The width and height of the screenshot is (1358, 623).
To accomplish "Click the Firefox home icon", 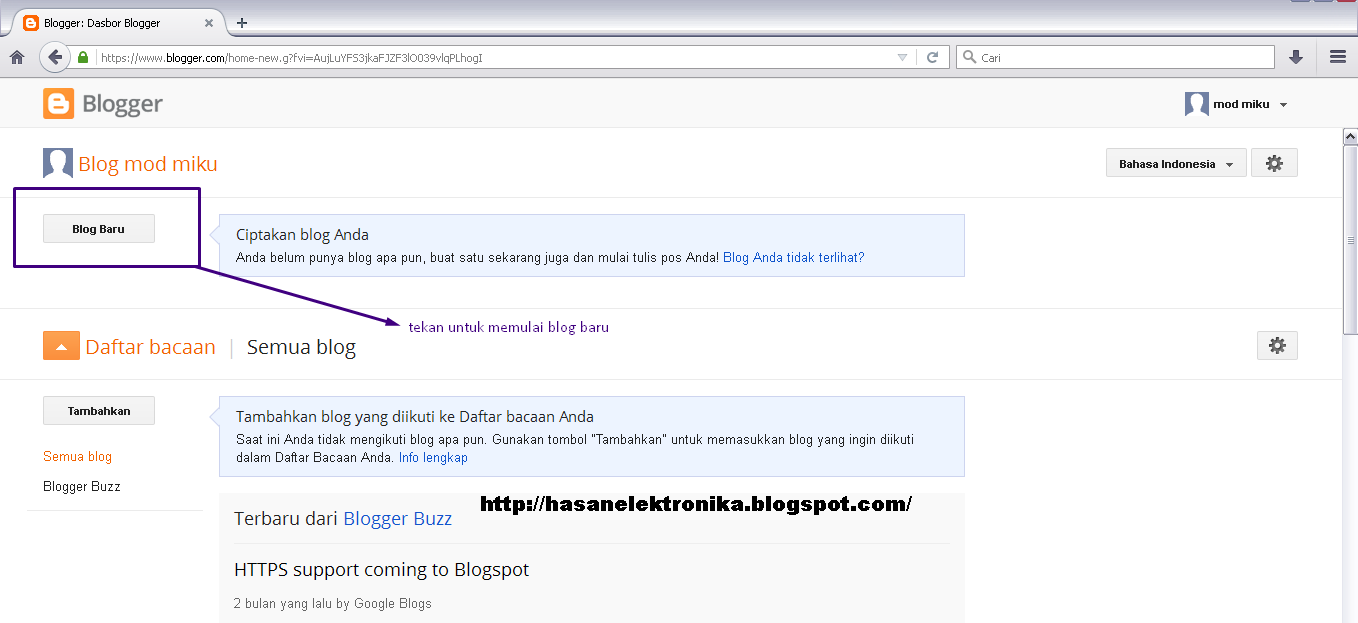I will coord(17,58).
